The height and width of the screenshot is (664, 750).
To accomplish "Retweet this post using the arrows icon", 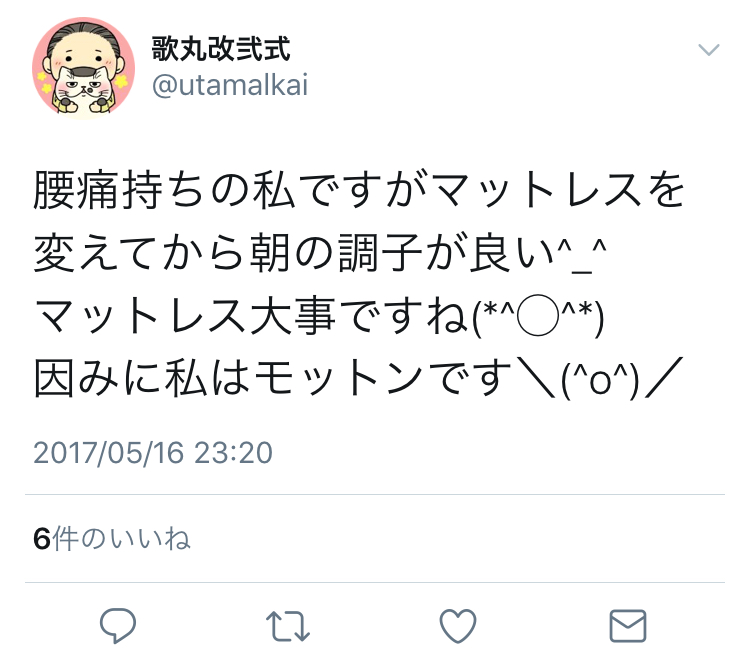I will [x=287, y=626].
